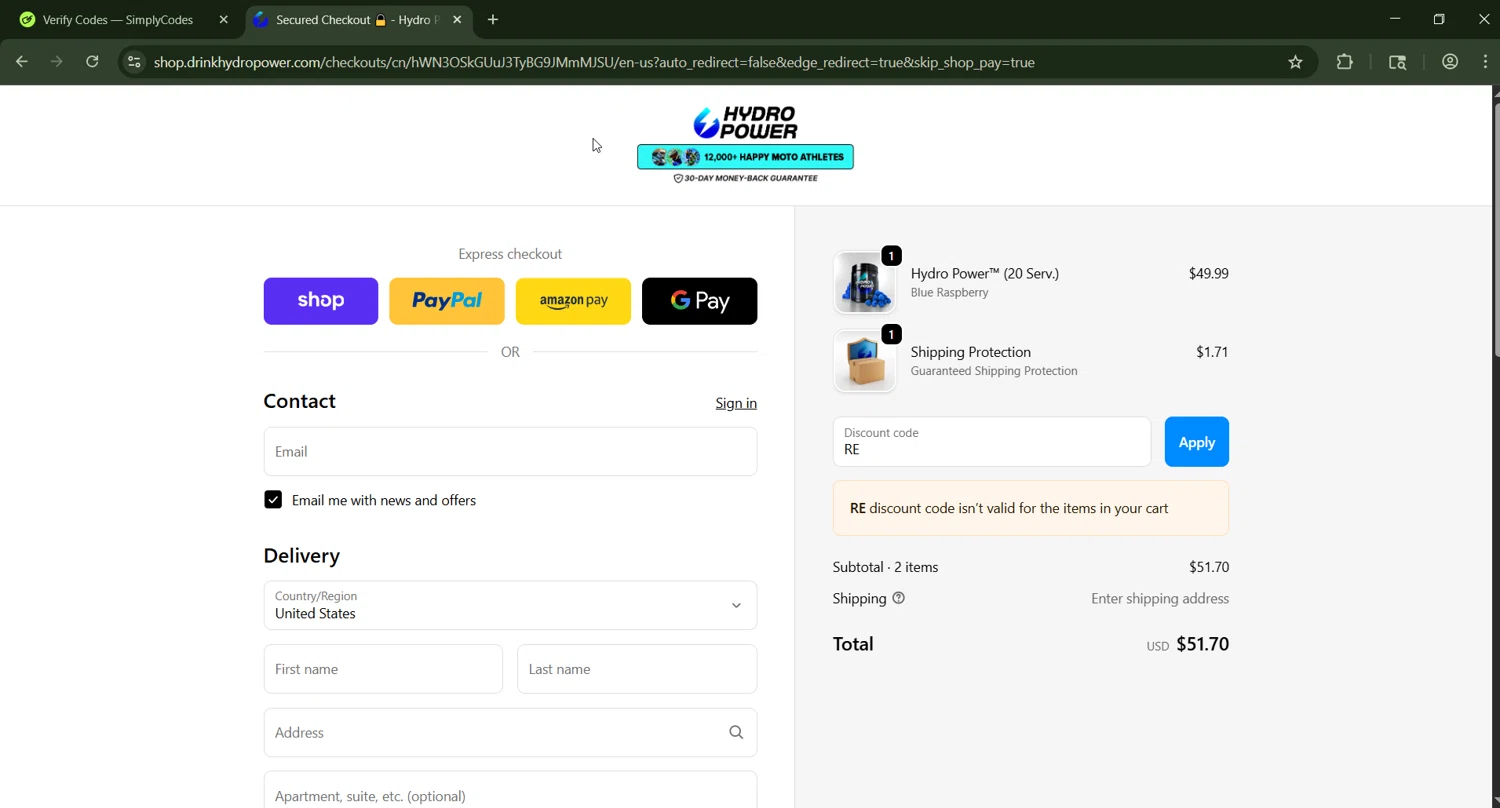Viewport: 1500px width, 808px height.
Task: Open the browser extensions puzzle icon
Action: (x=1345, y=62)
